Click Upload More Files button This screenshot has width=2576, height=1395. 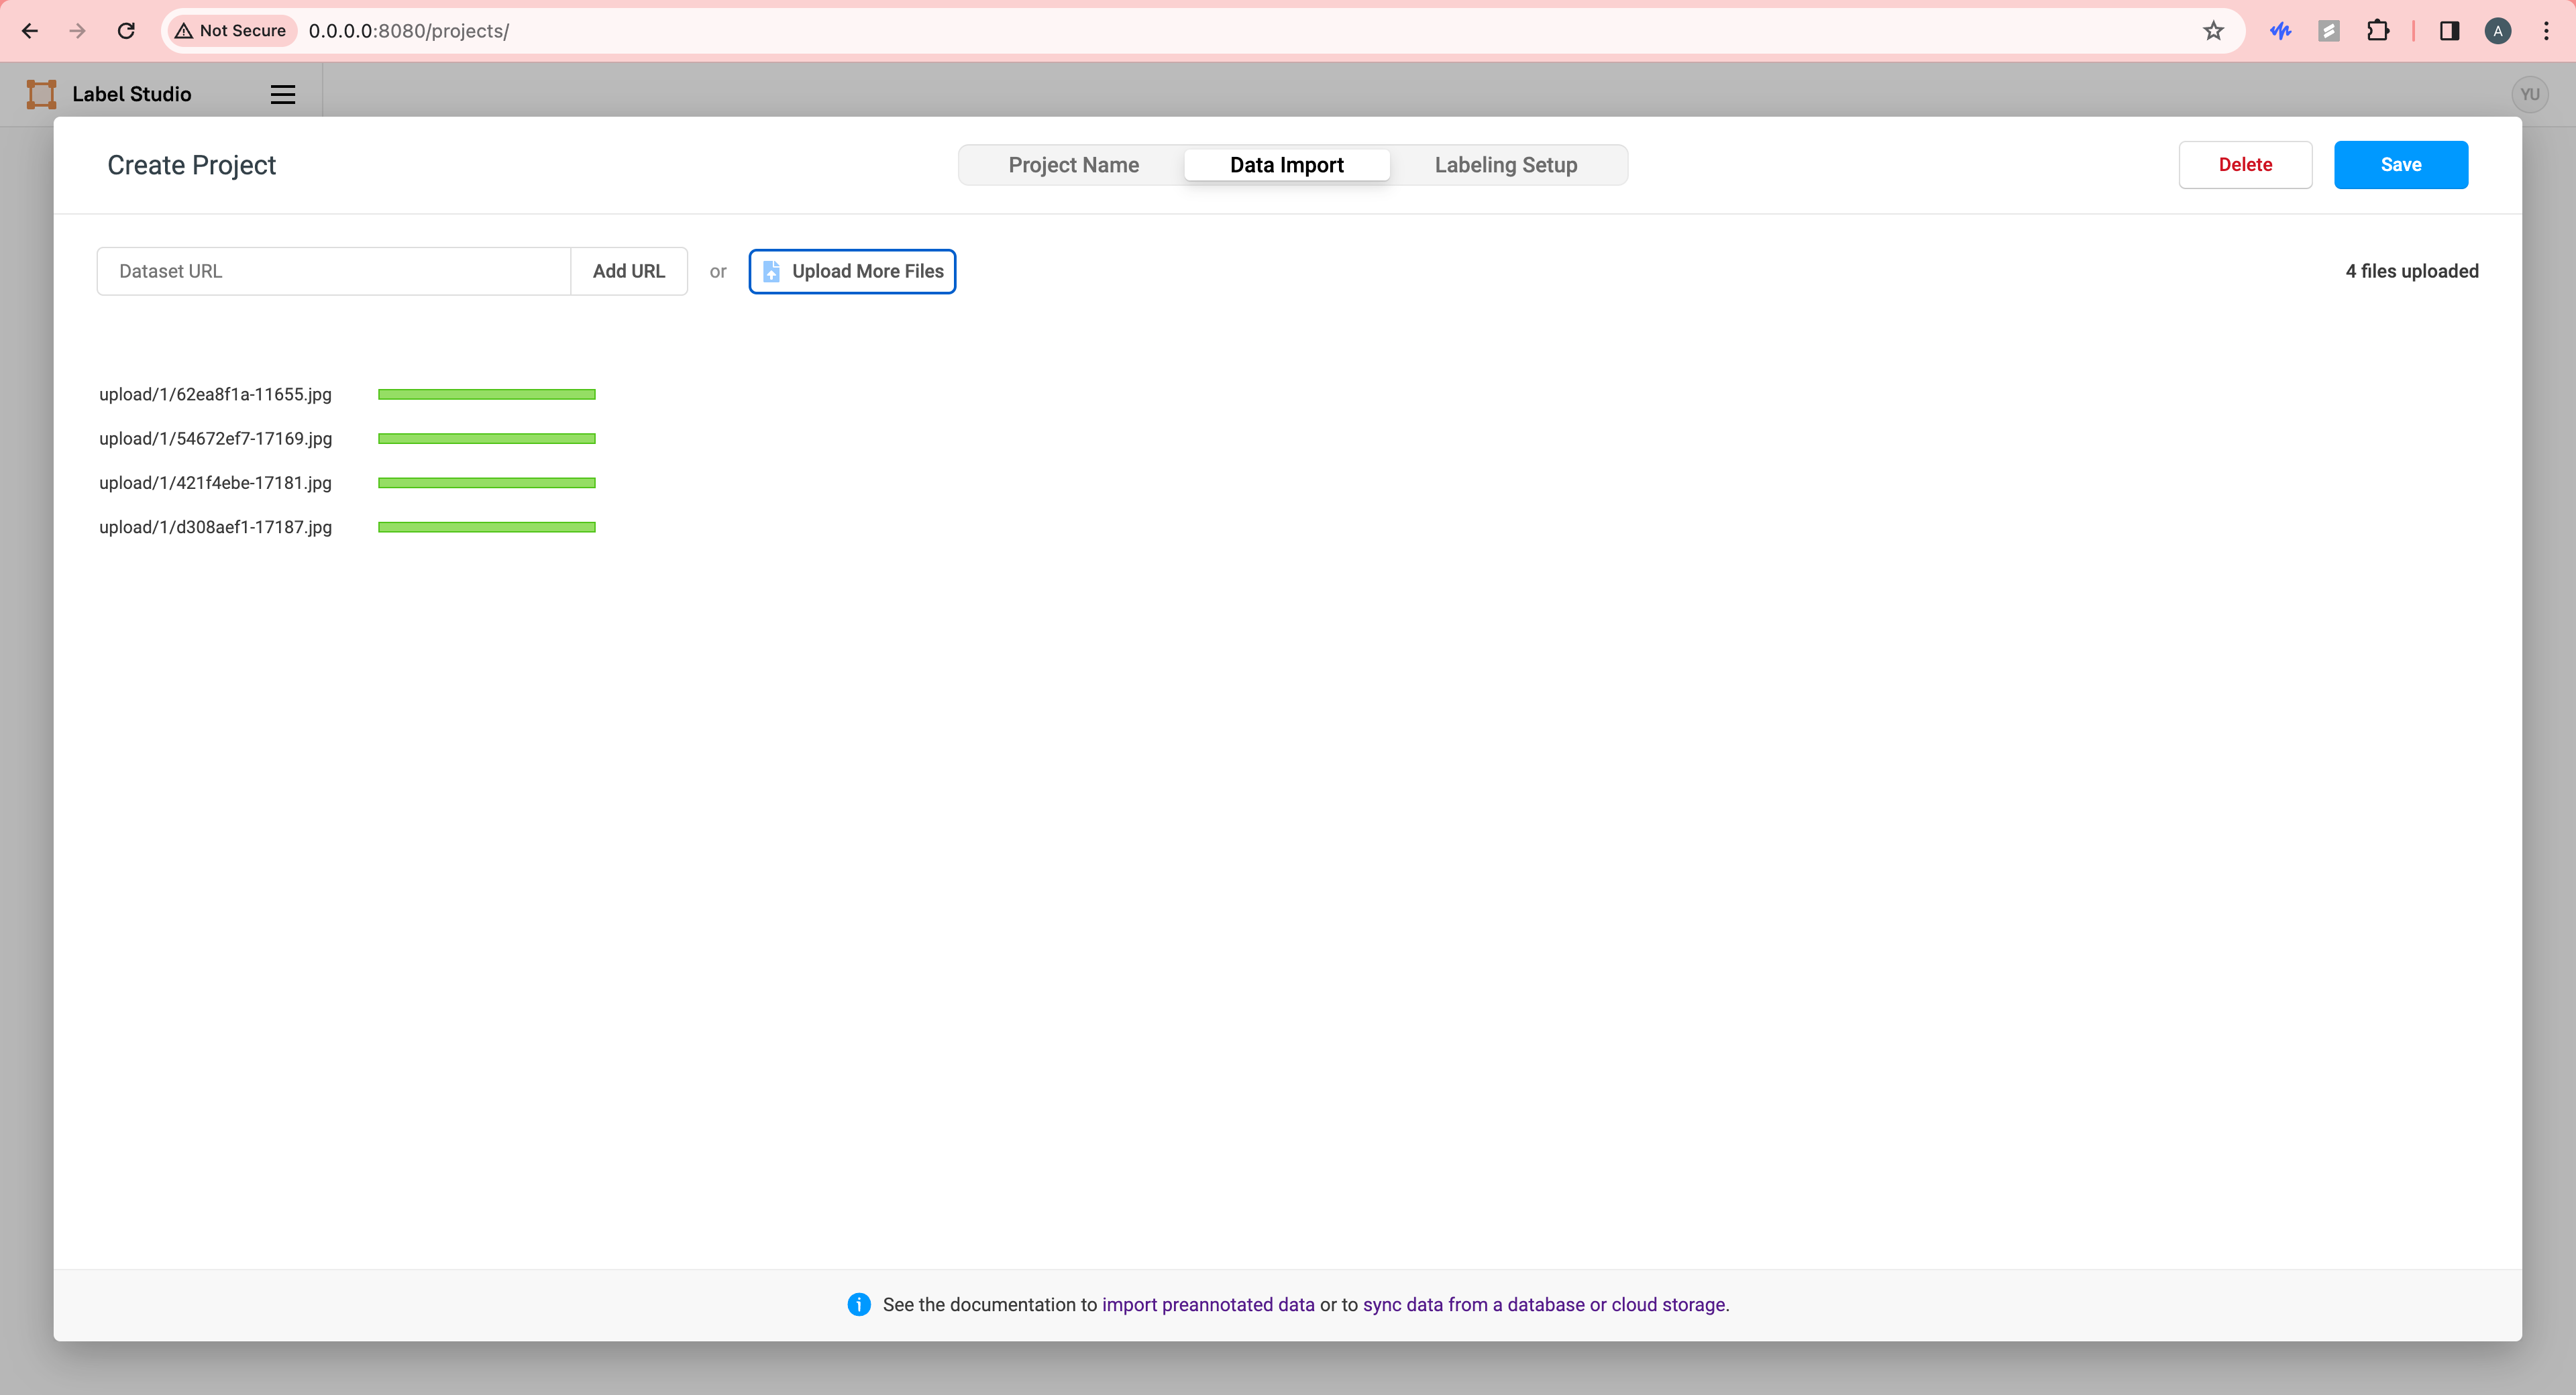(x=852, y=271)
